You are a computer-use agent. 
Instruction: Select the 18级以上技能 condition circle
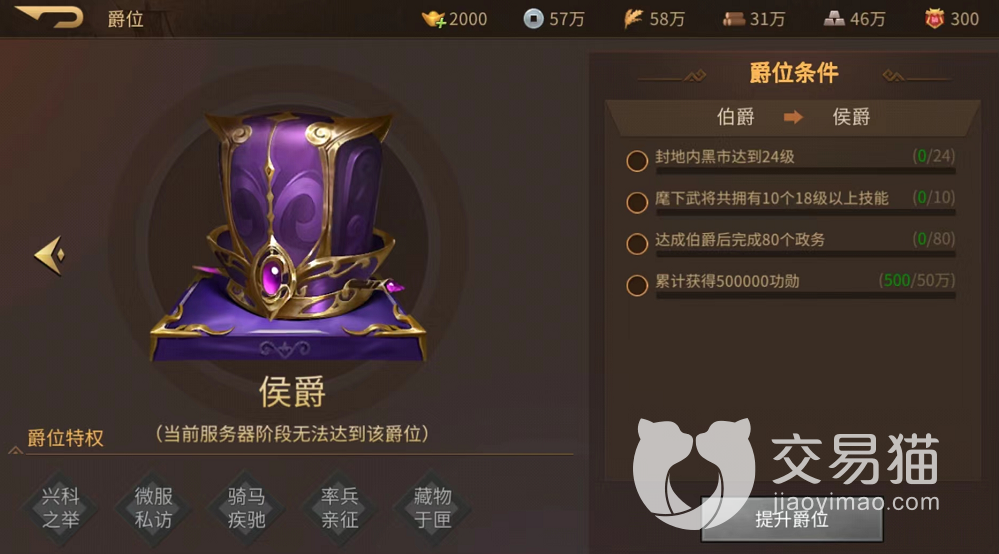click(x=637, y=202)
